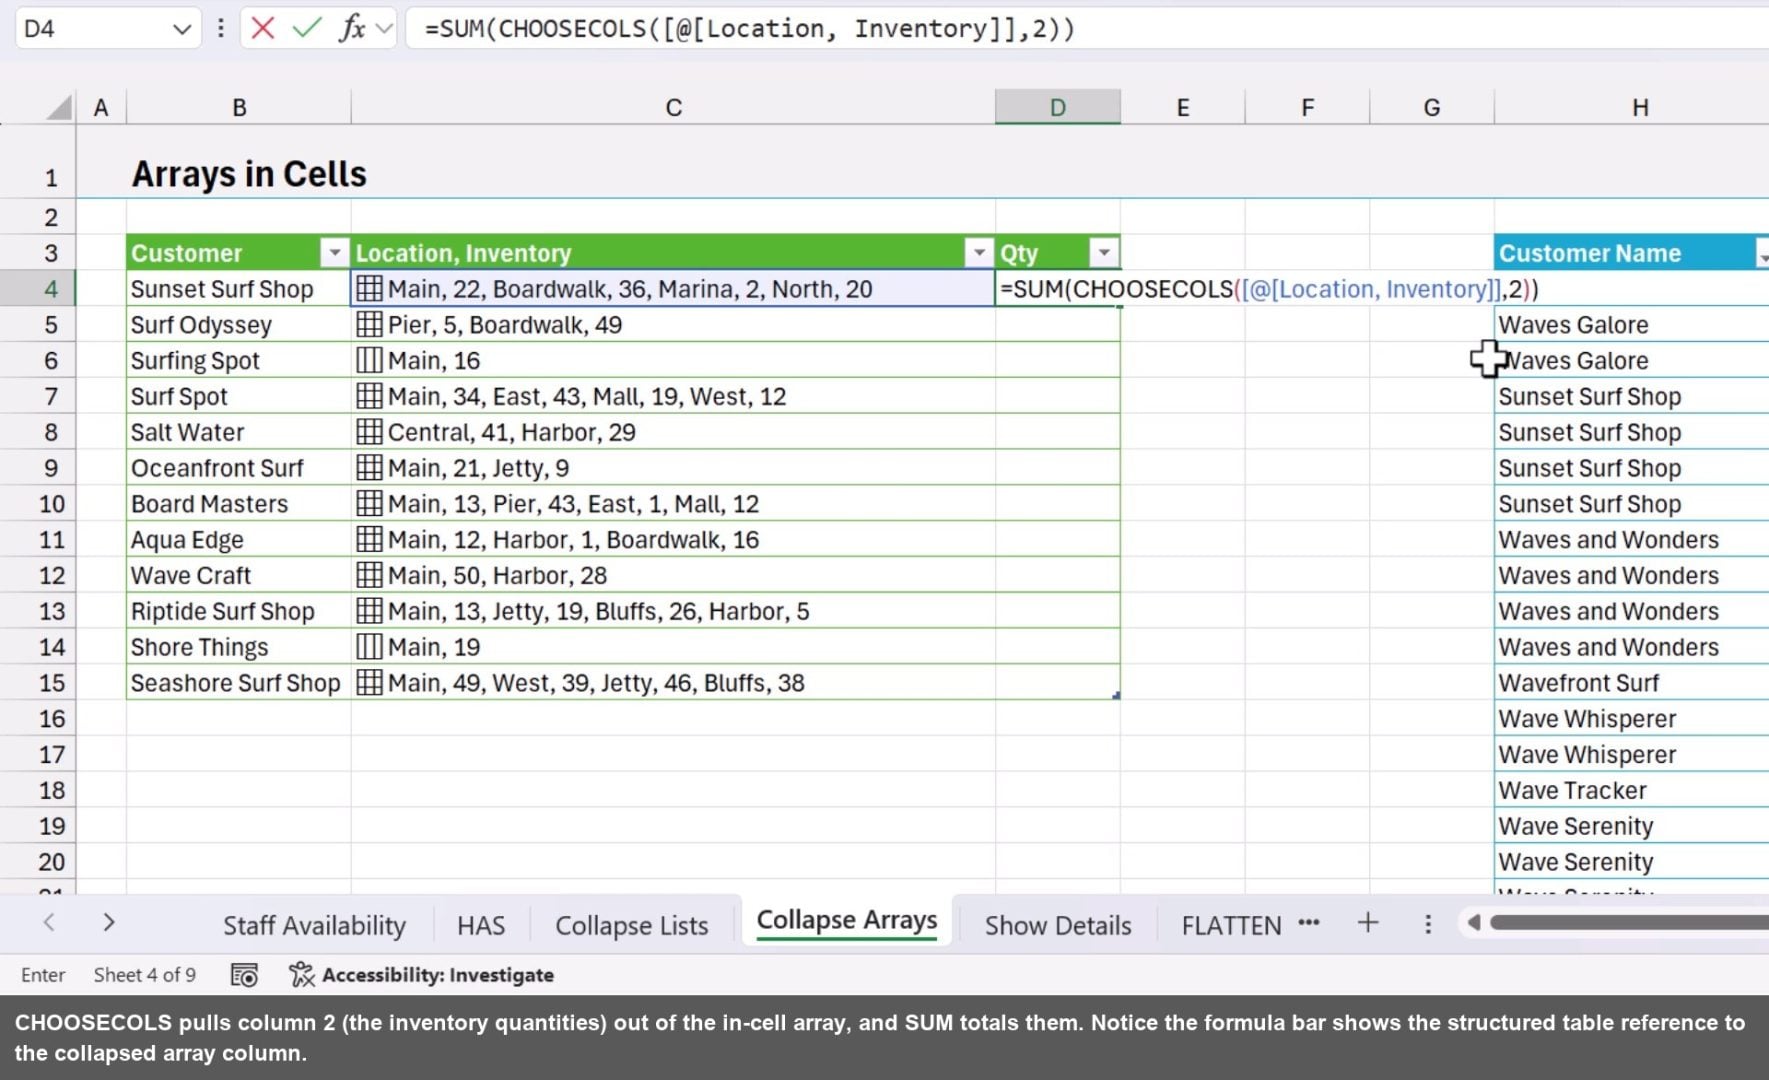Click the name box options dots
1769x1080 pixels.
(x=221, y=28)
